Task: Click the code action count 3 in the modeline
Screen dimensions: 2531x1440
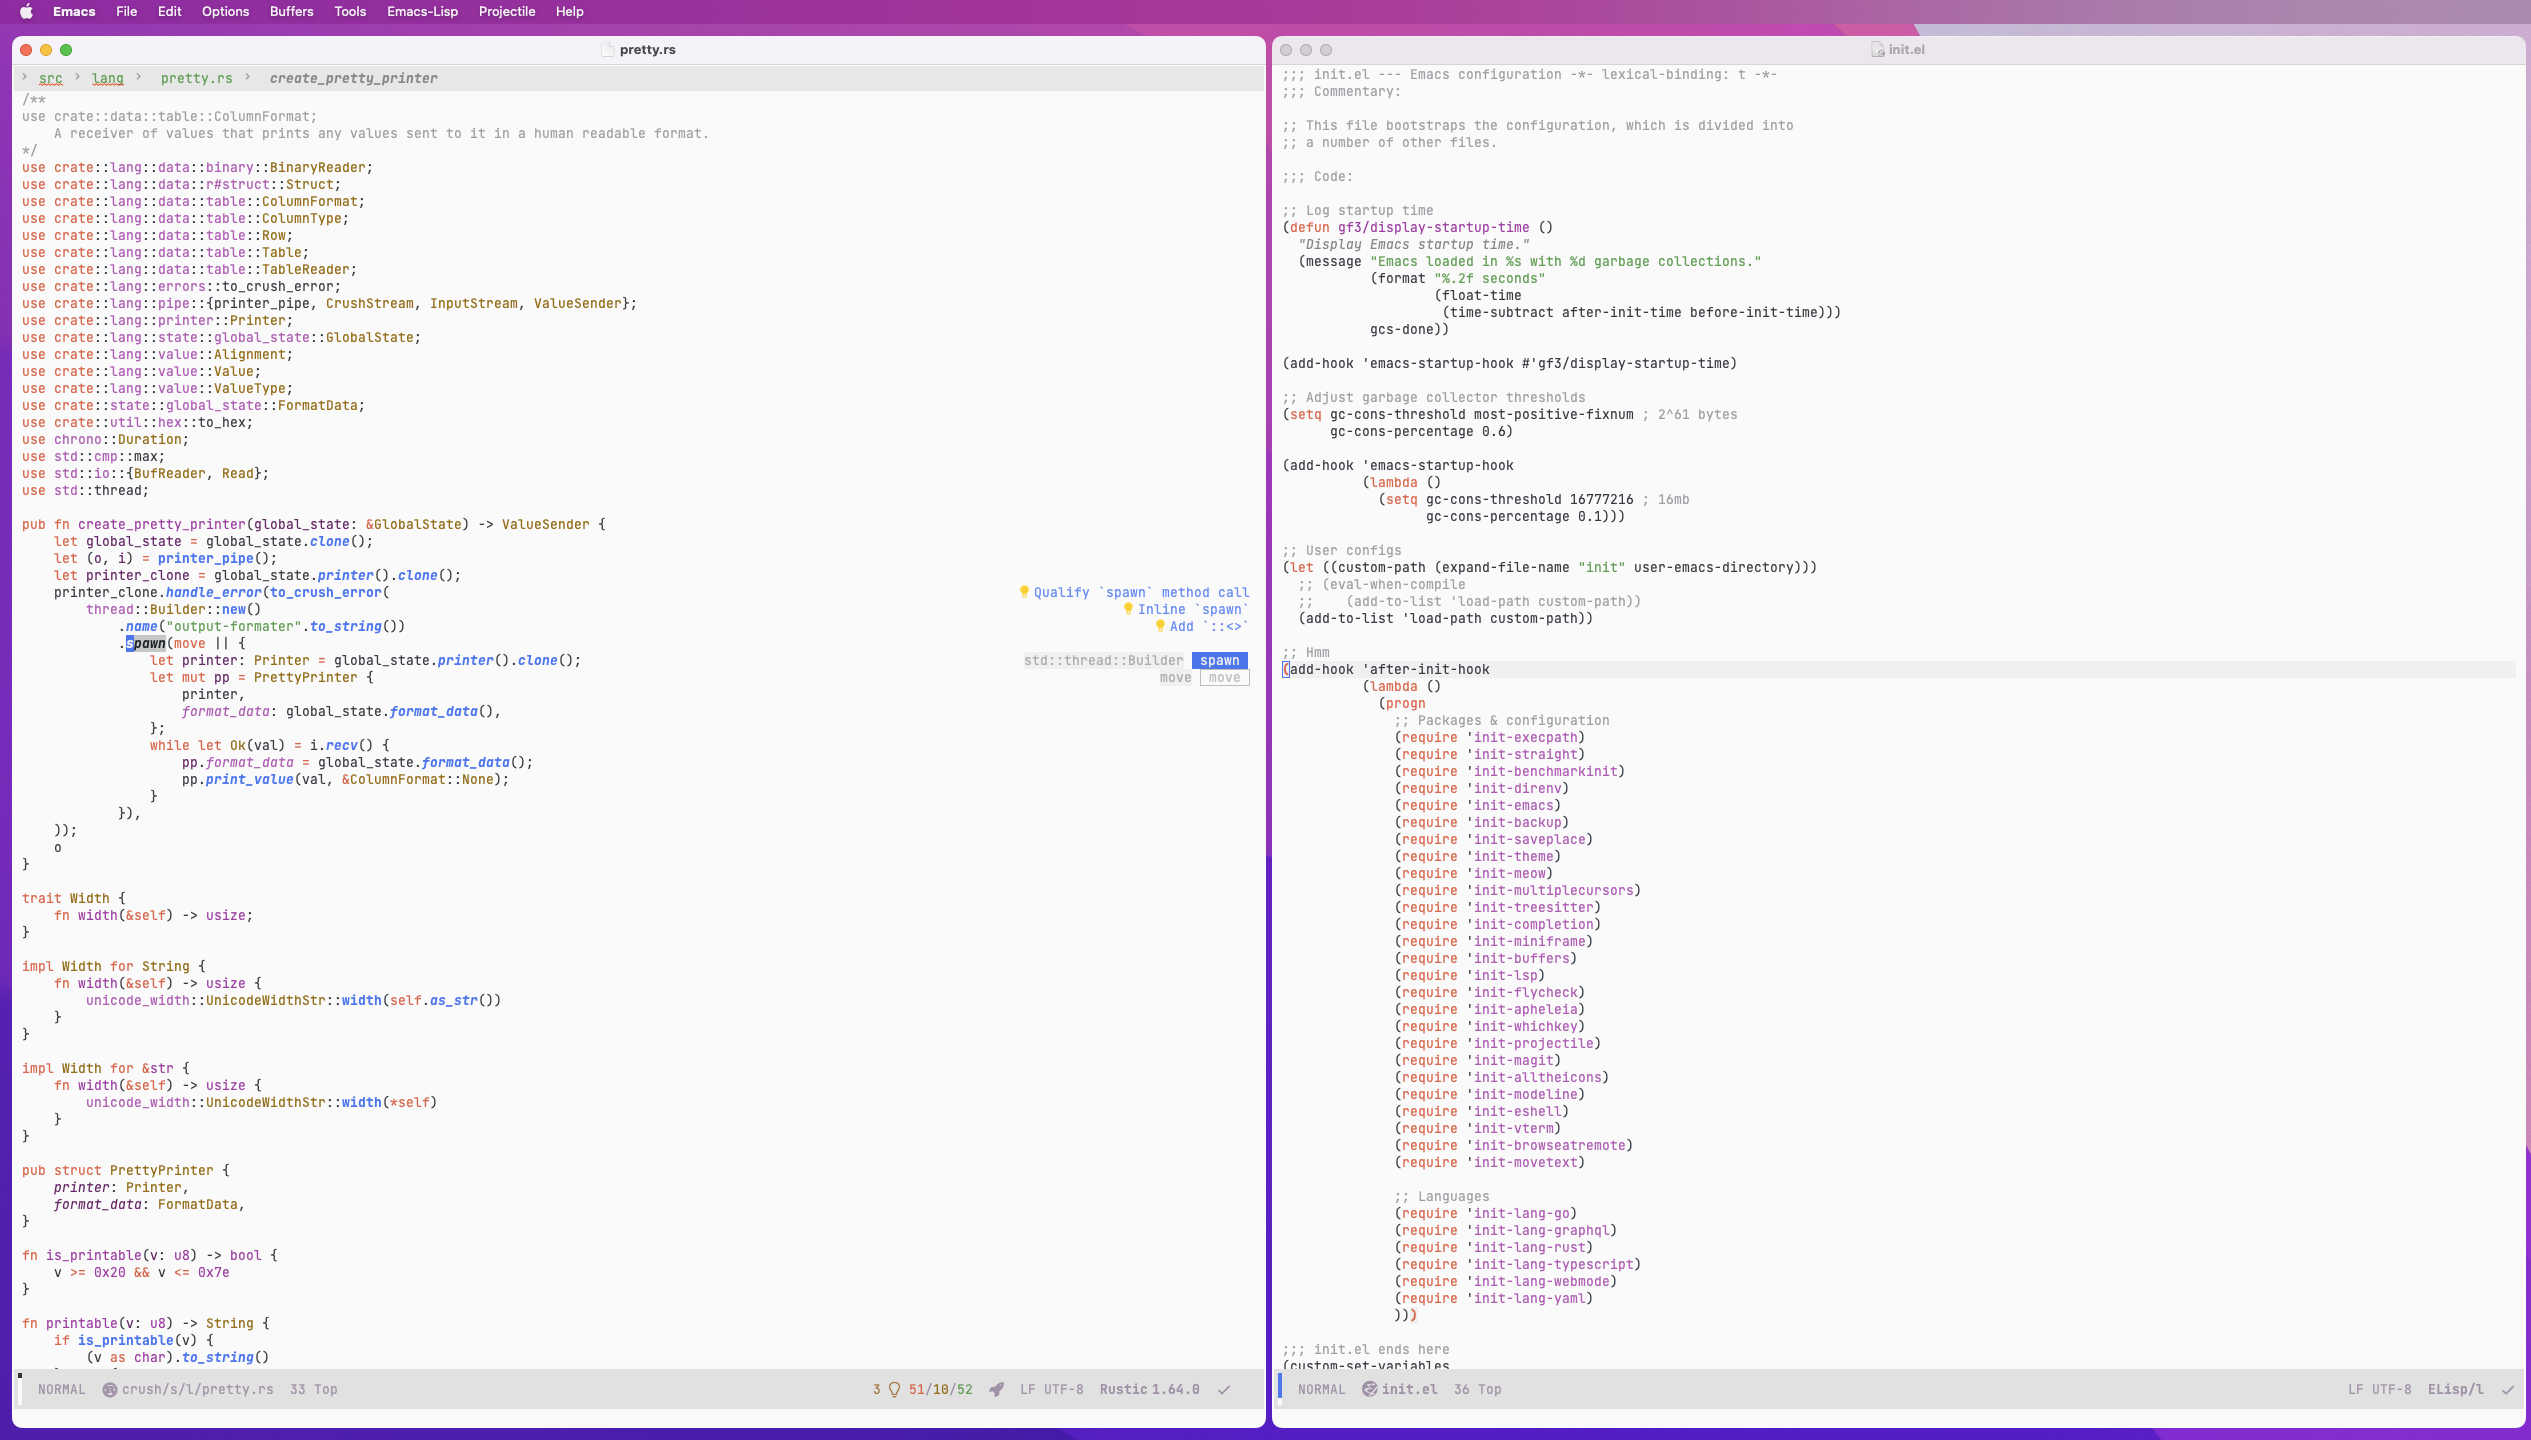Action: click(x=876, y=1390)
